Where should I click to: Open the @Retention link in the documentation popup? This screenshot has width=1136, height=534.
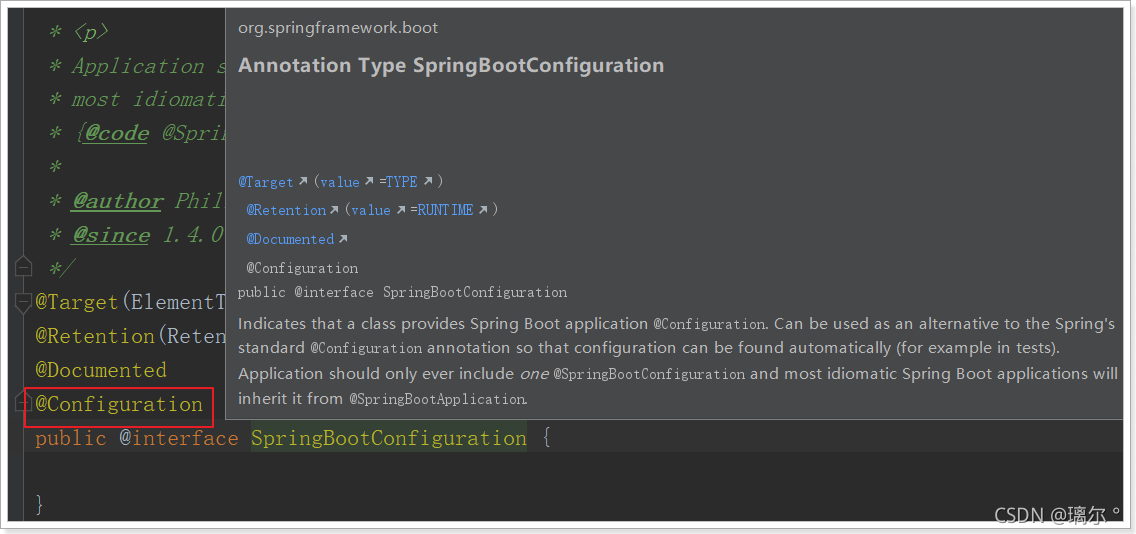click(286, 210)
